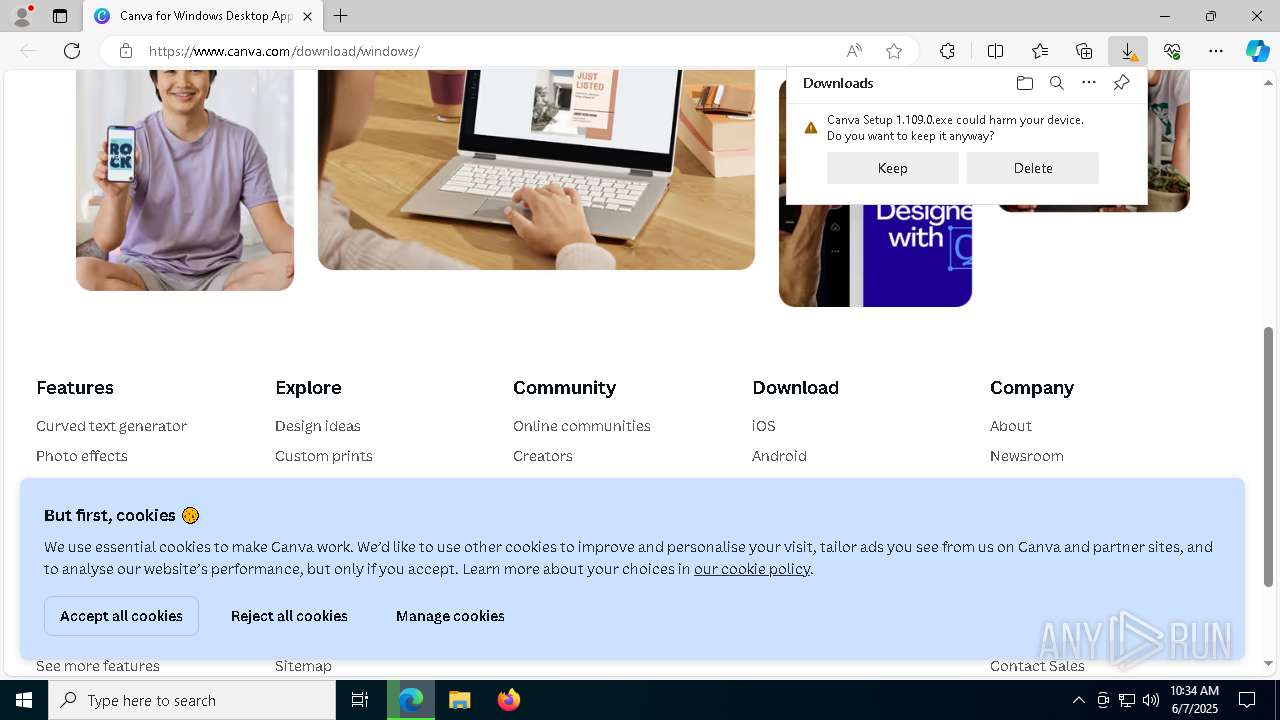Screen dimensions: 1280x720
Task: Activate Read aloud icon
Action: coord(854,51)
